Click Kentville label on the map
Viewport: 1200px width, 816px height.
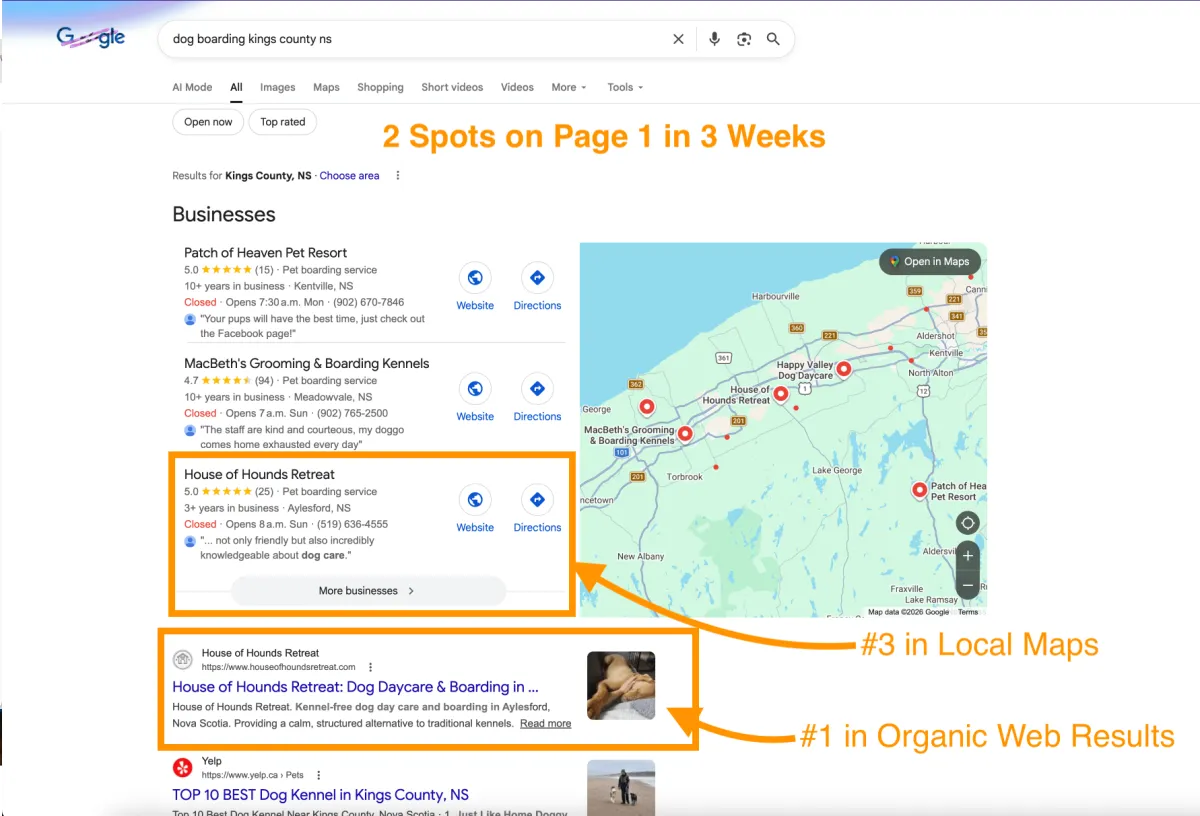click(x=945, y=353)
